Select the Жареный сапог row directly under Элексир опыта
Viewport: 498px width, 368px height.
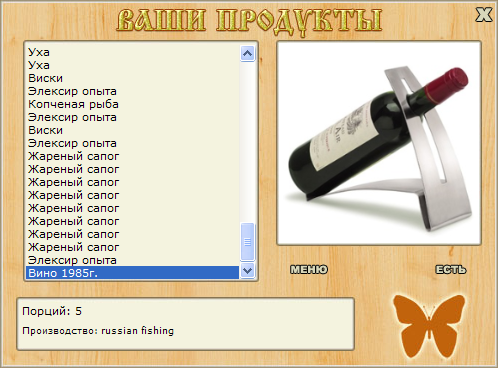132,156
